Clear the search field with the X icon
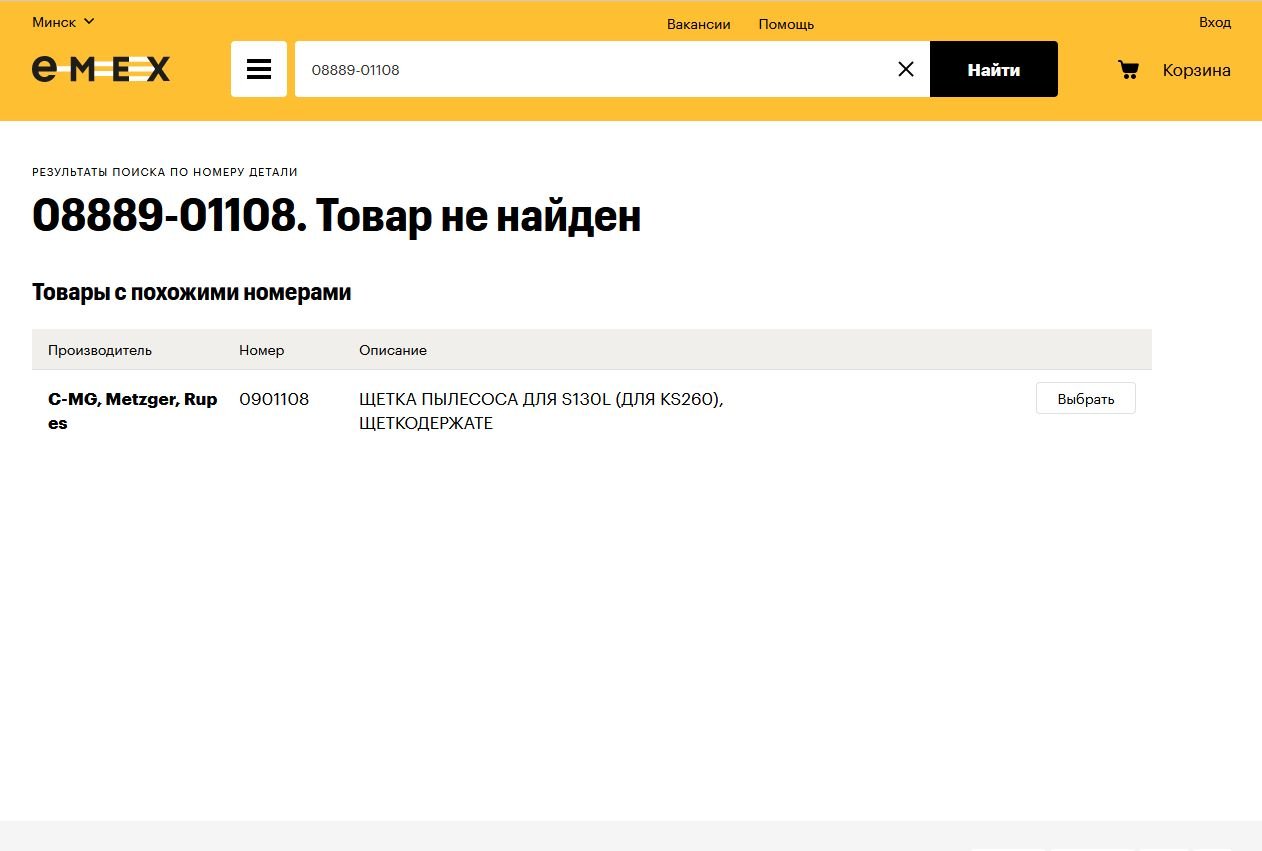Viewport: 1262px width, 851px height. click(x=906, y=69)
